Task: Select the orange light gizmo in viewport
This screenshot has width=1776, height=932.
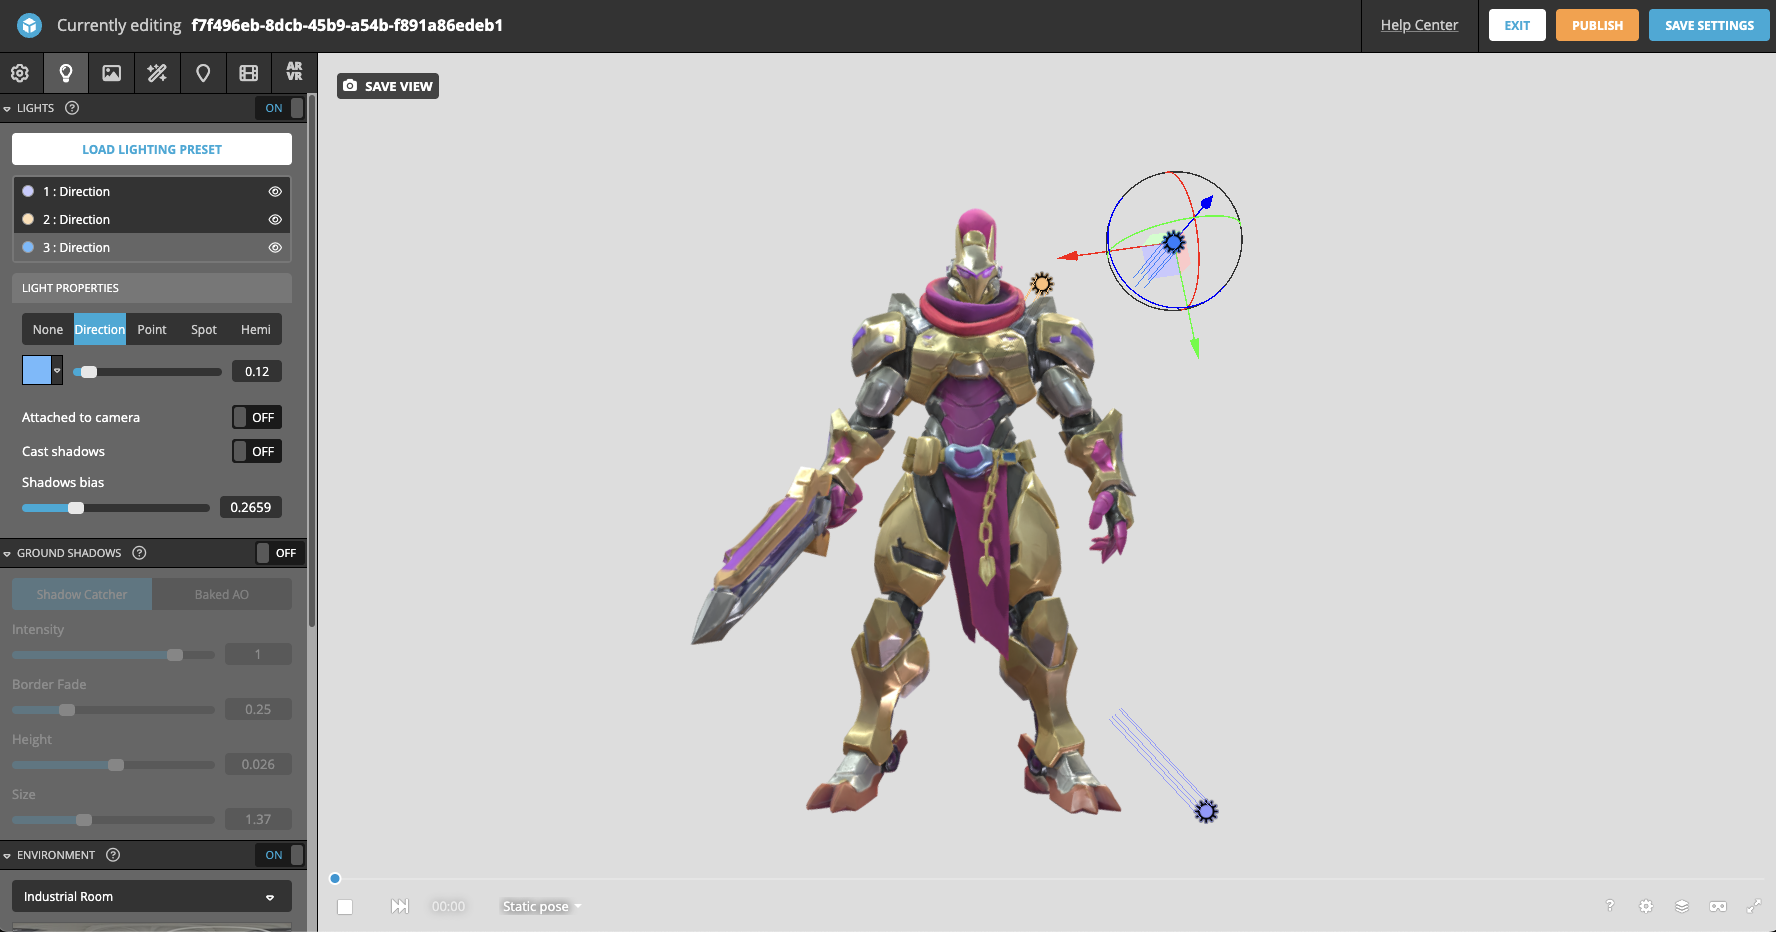Action: pyautogui.click(x=1042, y=284)
